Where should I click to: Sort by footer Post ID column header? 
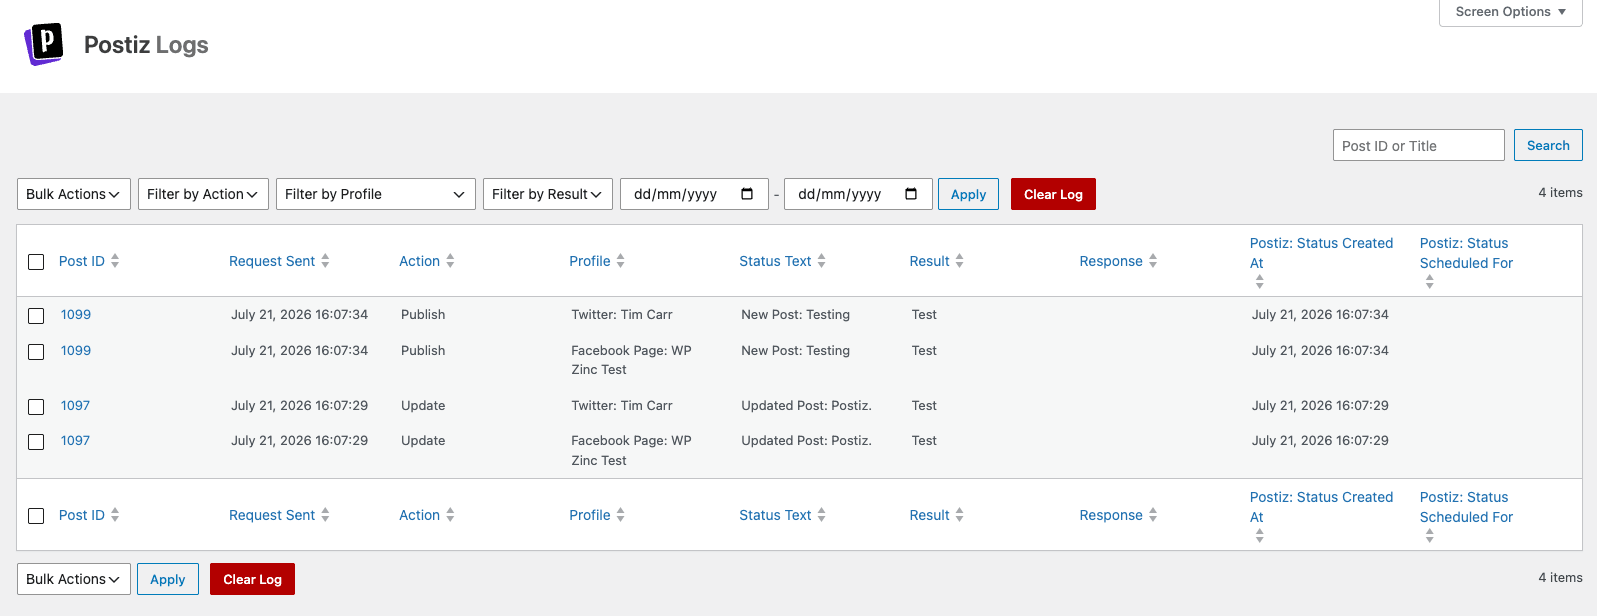click(81, 515)
